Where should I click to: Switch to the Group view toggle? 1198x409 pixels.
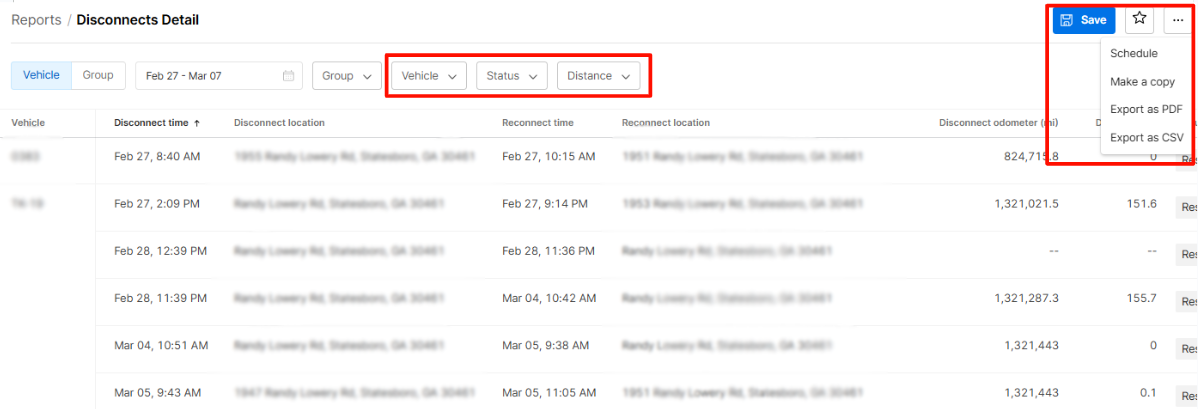99,76
